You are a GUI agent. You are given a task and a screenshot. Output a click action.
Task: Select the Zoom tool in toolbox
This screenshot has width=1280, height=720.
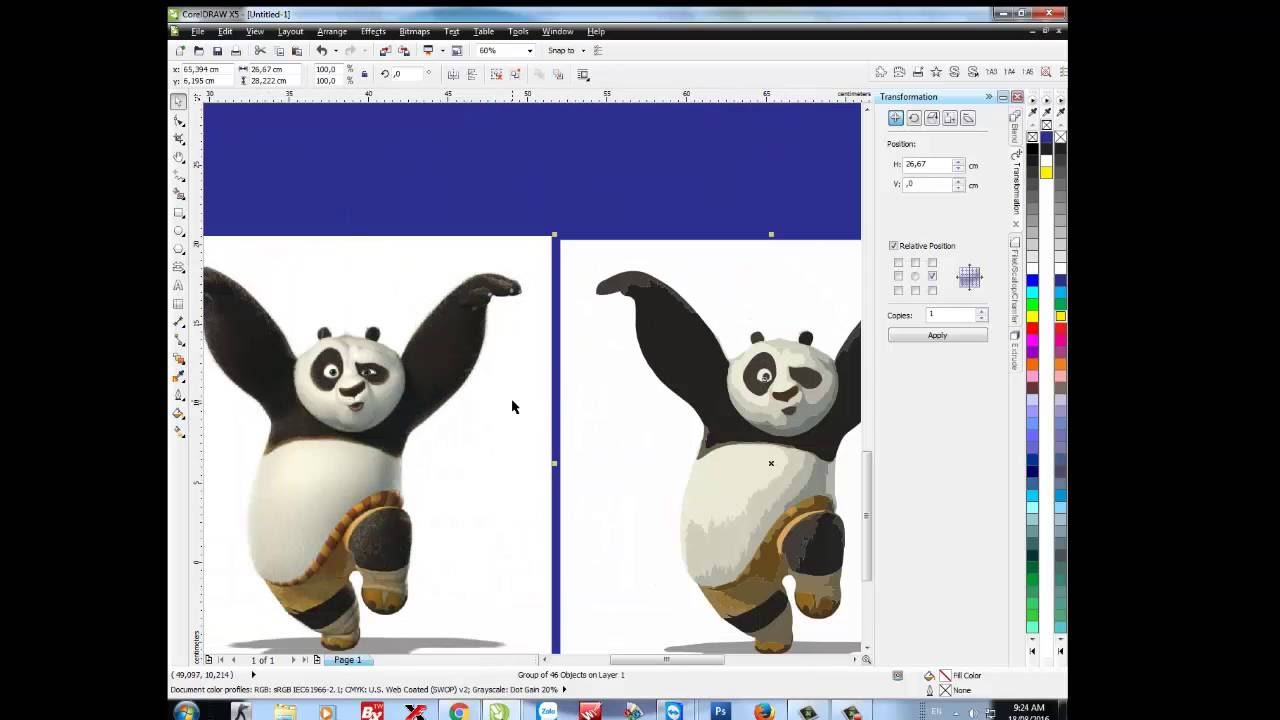pos(178,157)
